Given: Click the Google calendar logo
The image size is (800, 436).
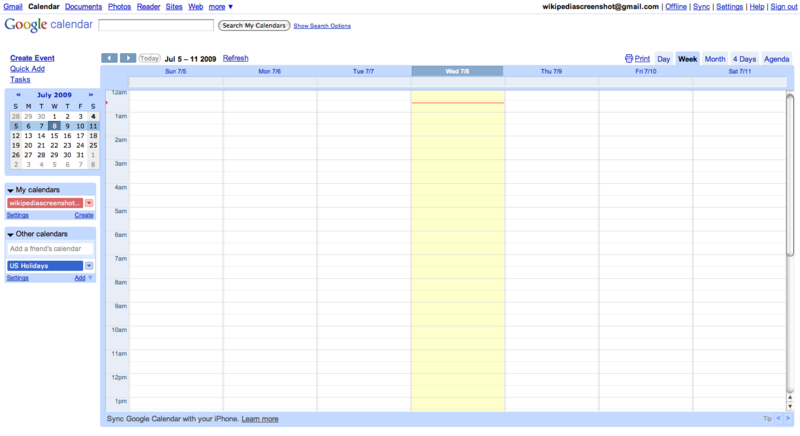Looking at the screenshot, I should 48,24.
